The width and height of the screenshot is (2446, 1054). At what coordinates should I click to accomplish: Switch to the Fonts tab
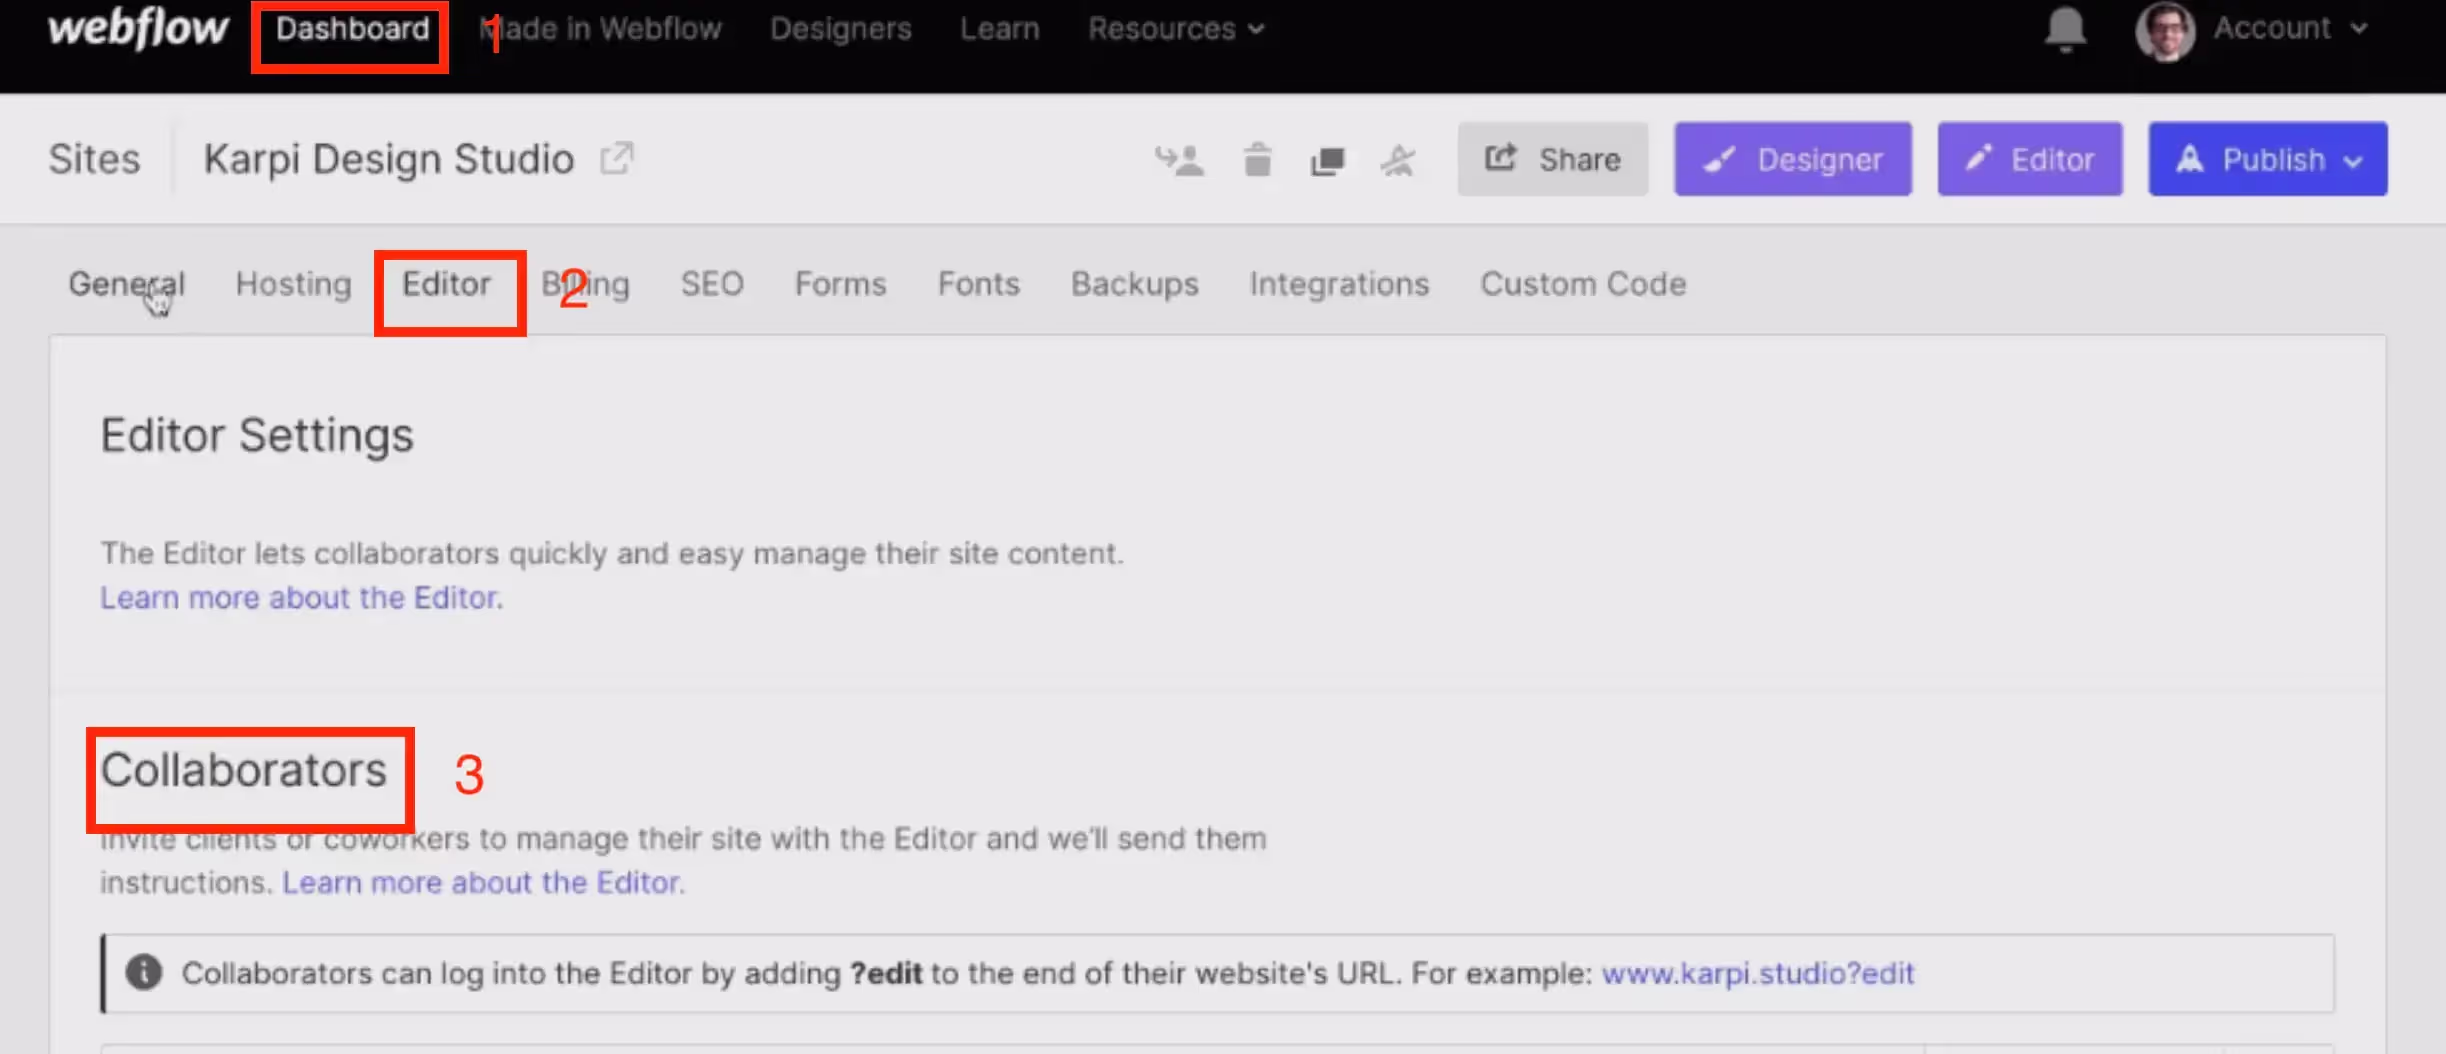point(979,284)
